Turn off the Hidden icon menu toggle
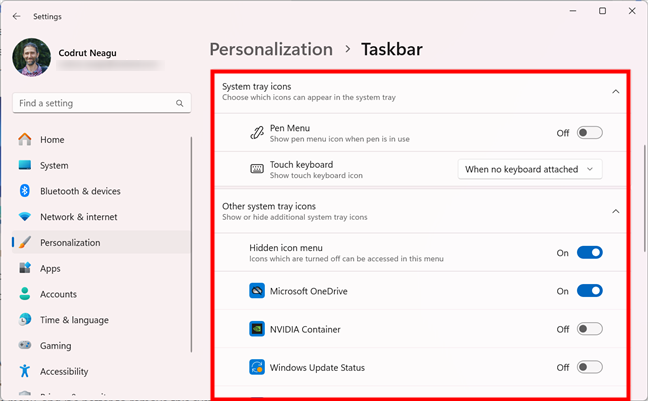This screenshot has height=401, width=648. [x=589, y=253]
